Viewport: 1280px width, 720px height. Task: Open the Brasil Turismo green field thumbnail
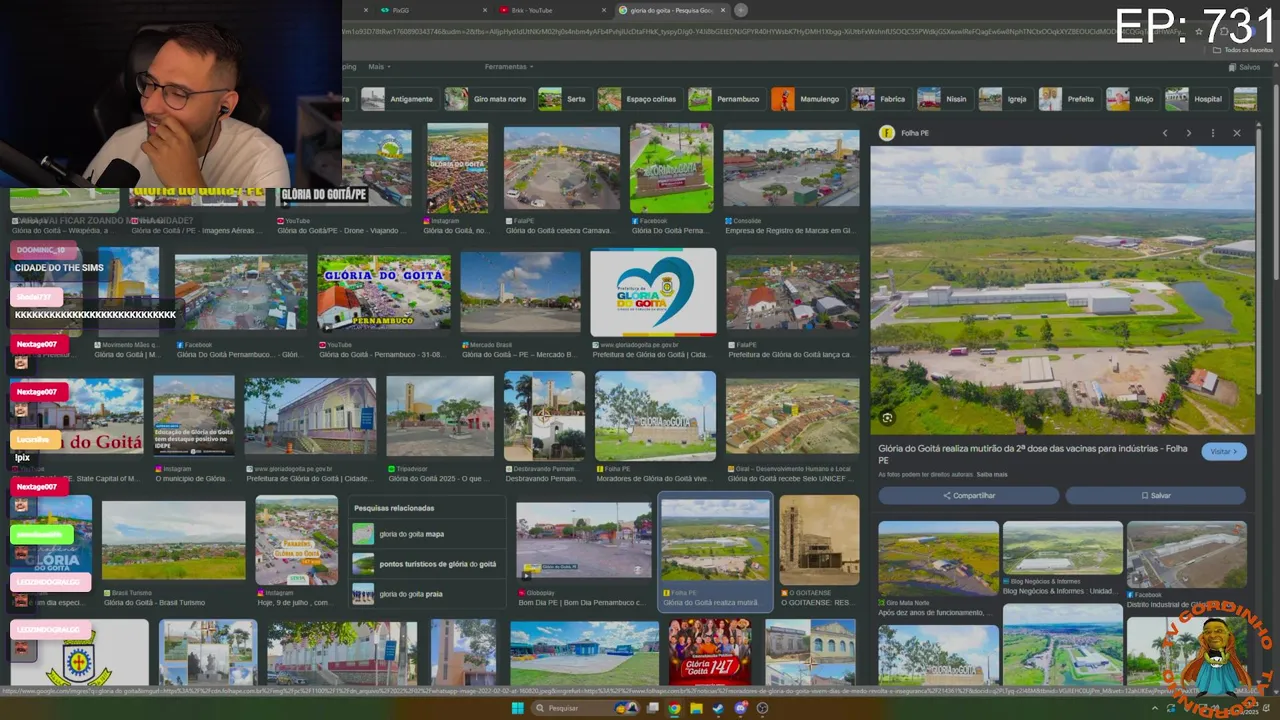pyautogui.click(x=173, y=541)
